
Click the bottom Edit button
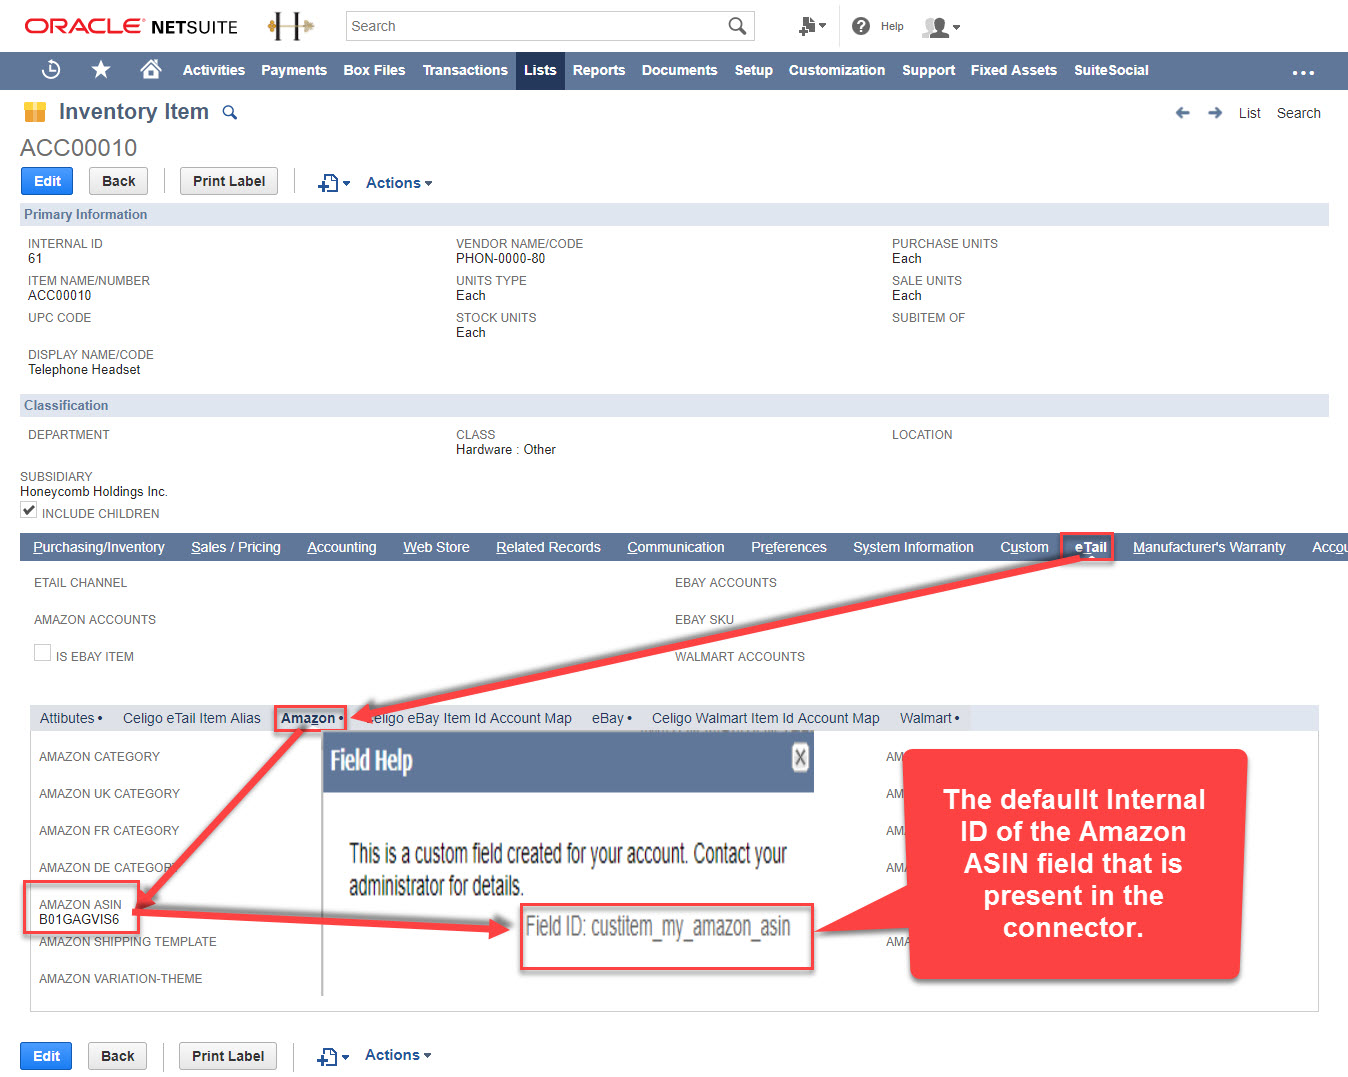46,1056
